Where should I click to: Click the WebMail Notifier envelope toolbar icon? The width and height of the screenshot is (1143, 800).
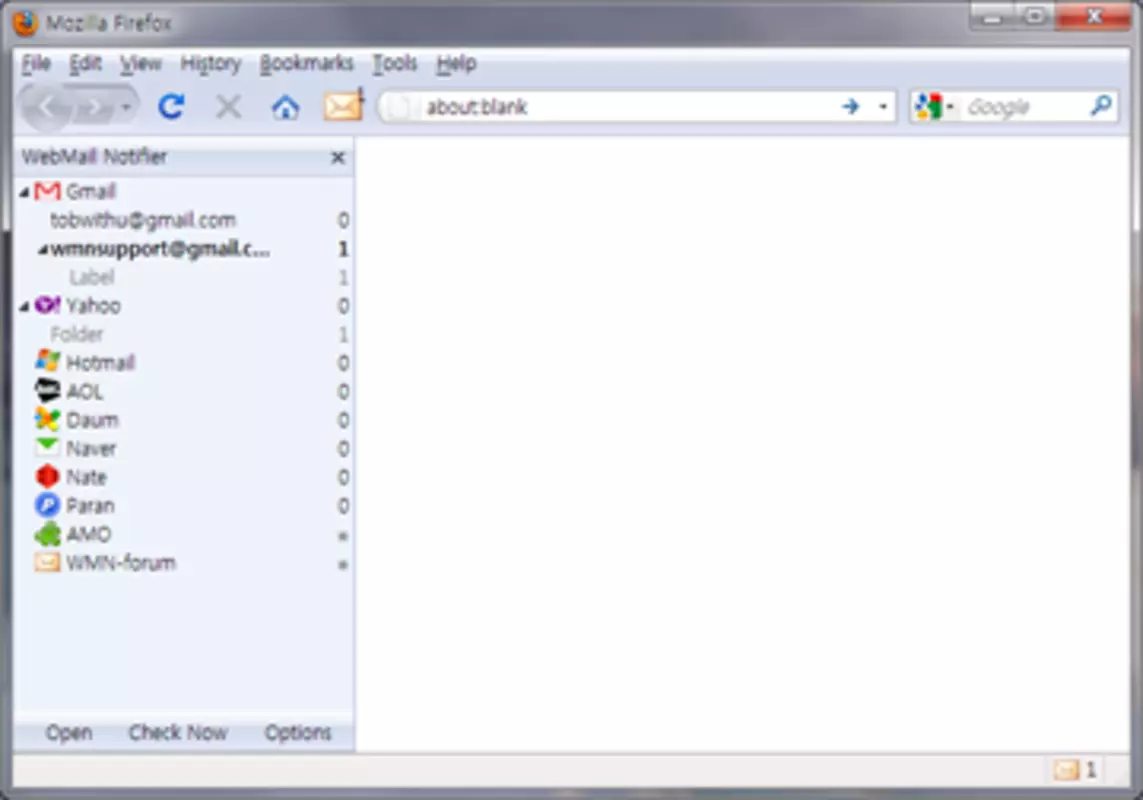pyautogui.click(x=343, y=106)
